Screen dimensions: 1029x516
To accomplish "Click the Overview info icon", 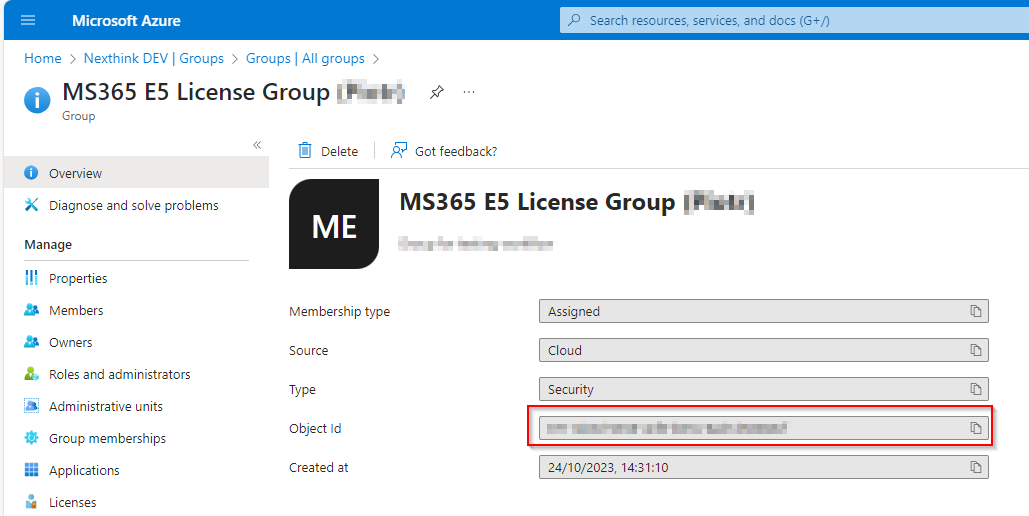I will tap(31, 173).
